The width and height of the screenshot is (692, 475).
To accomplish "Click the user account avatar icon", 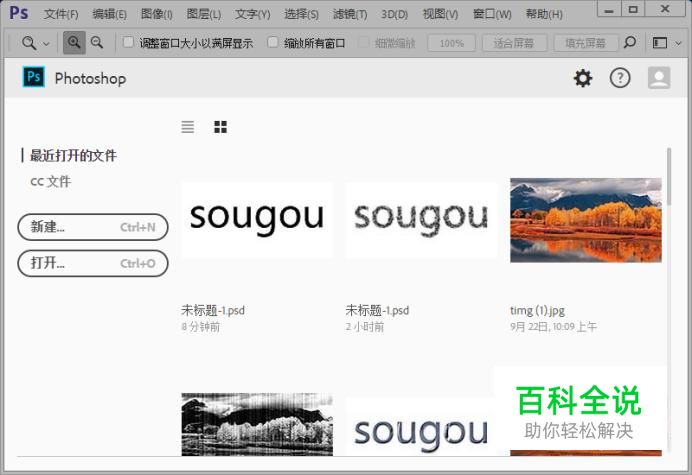I will click(659, 78).
